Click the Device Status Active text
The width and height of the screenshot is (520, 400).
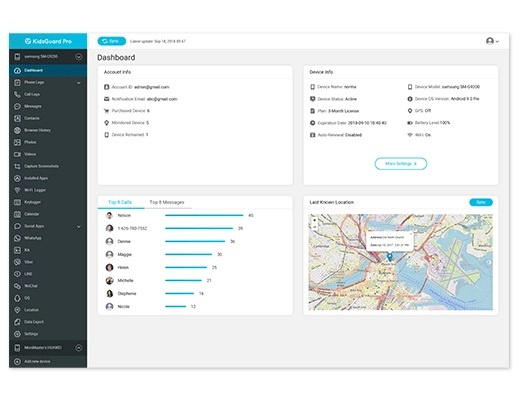pos(337,99)
